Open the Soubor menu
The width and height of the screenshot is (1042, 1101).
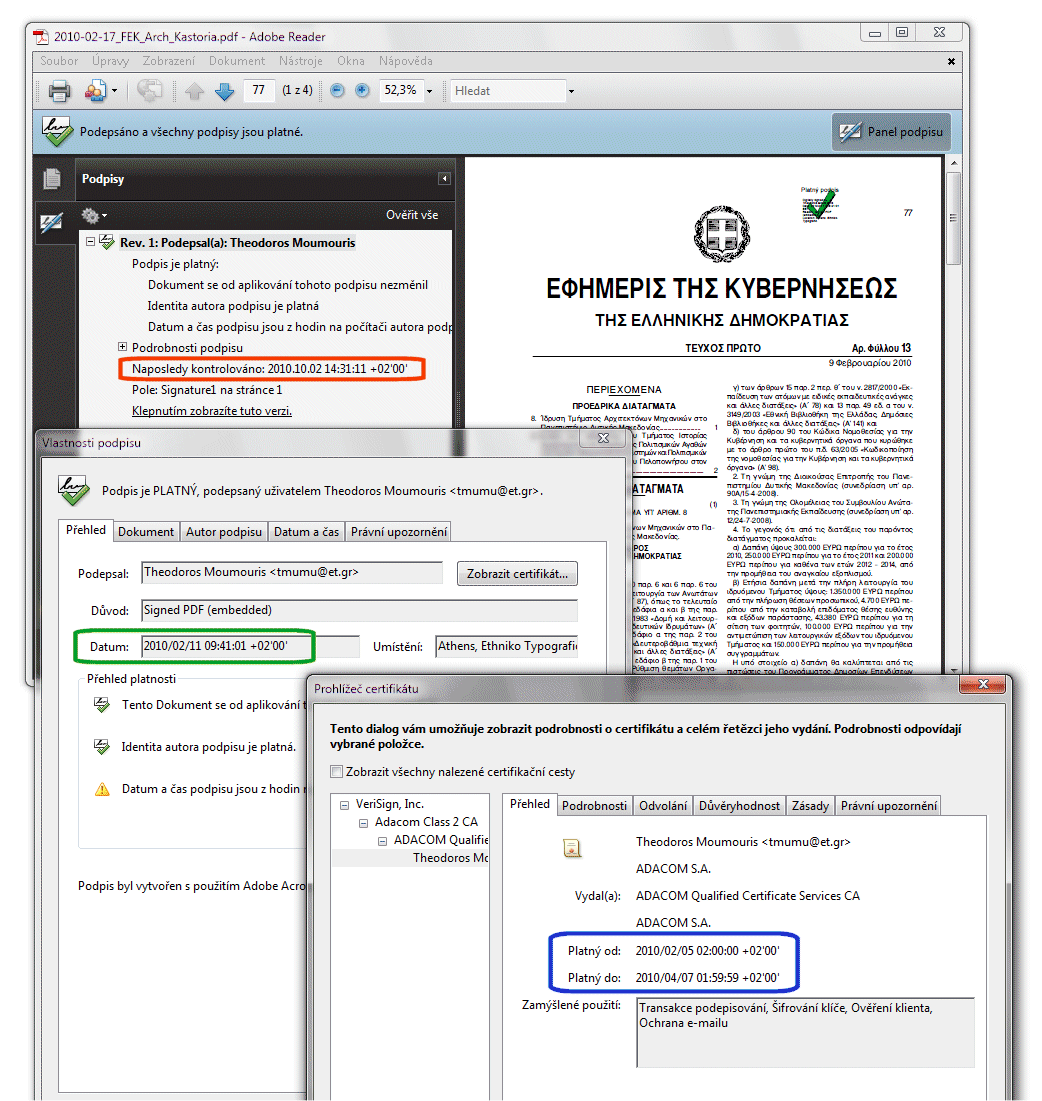[59, 61]
